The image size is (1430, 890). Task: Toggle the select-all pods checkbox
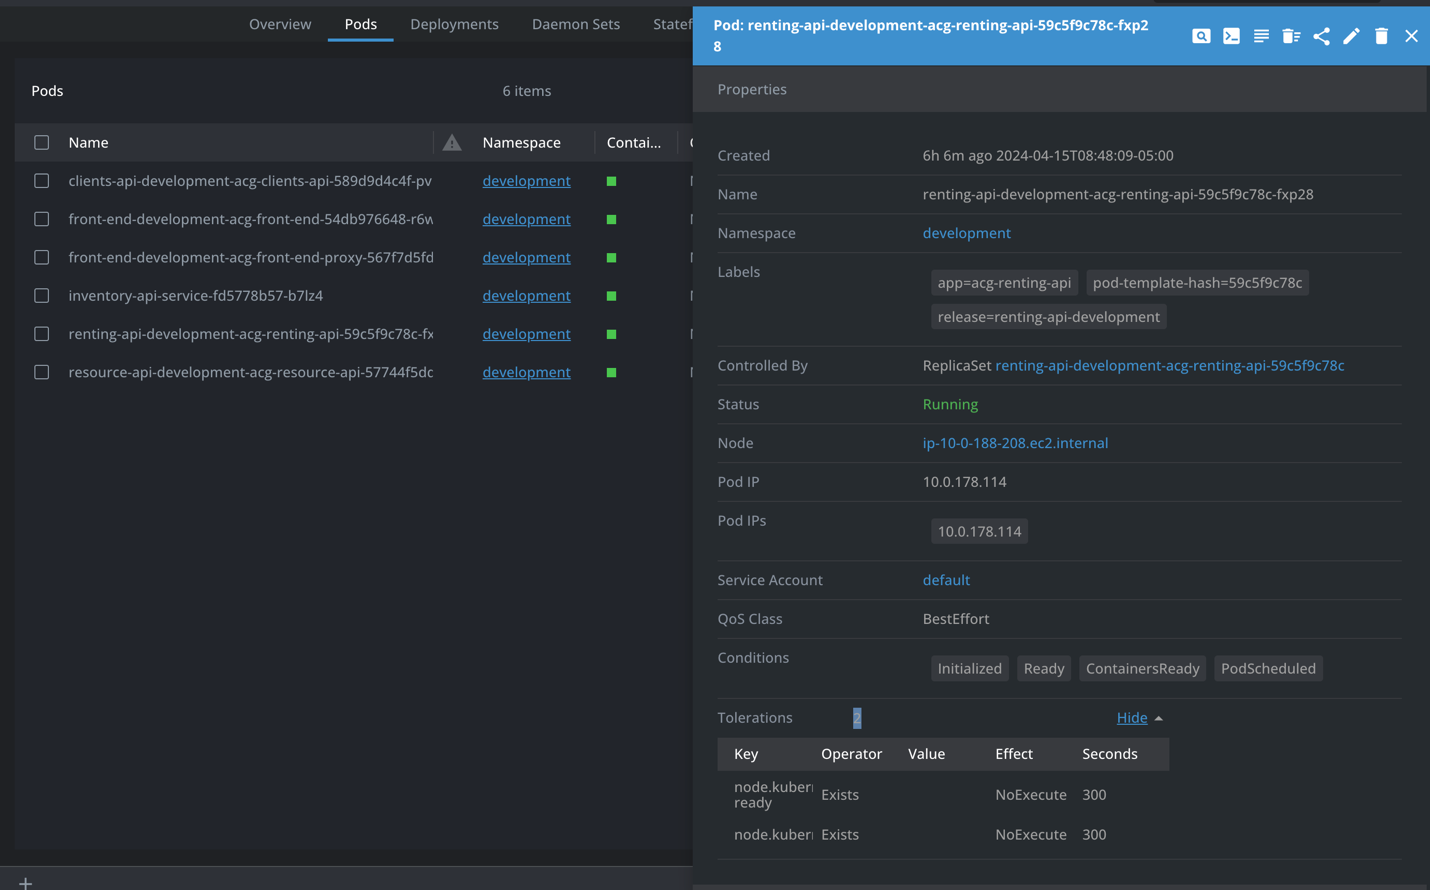coord(41,142)
